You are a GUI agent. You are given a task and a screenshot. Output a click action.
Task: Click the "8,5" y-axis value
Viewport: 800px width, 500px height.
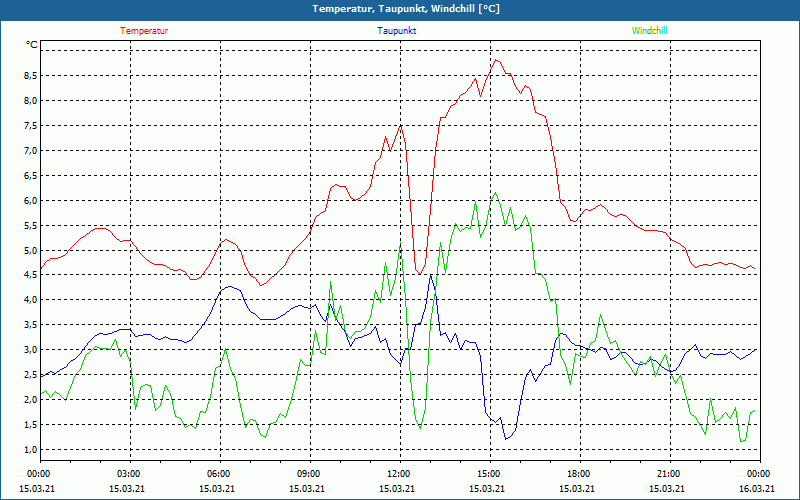32,76
